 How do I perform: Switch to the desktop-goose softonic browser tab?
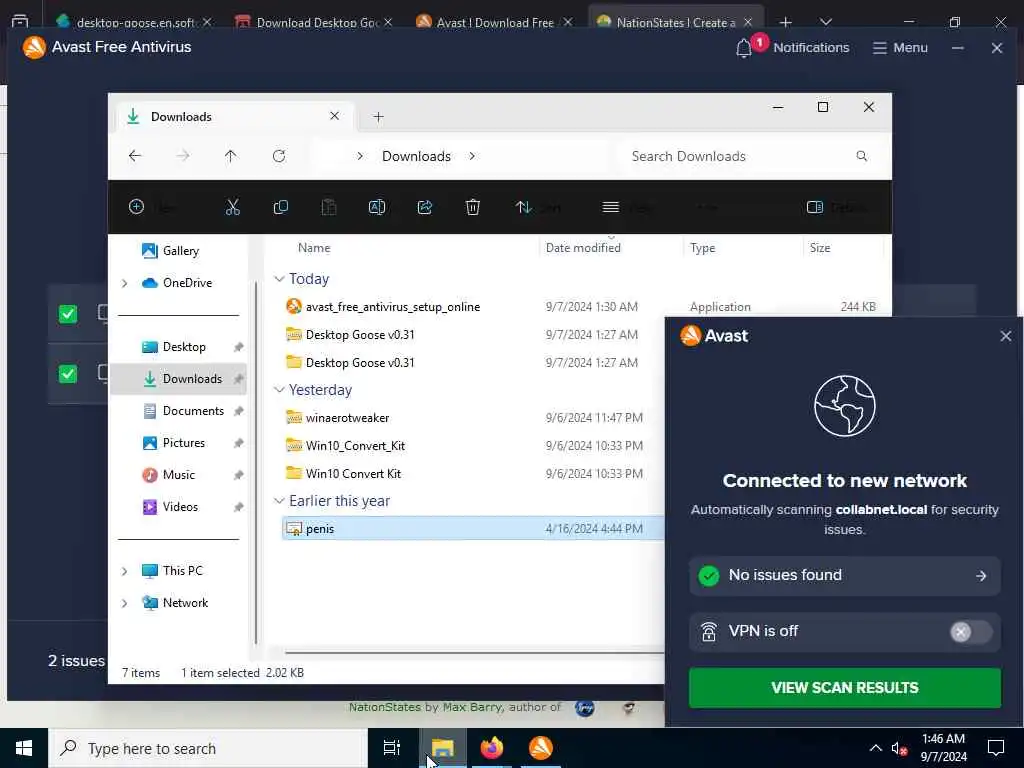(x=134, y=22)
